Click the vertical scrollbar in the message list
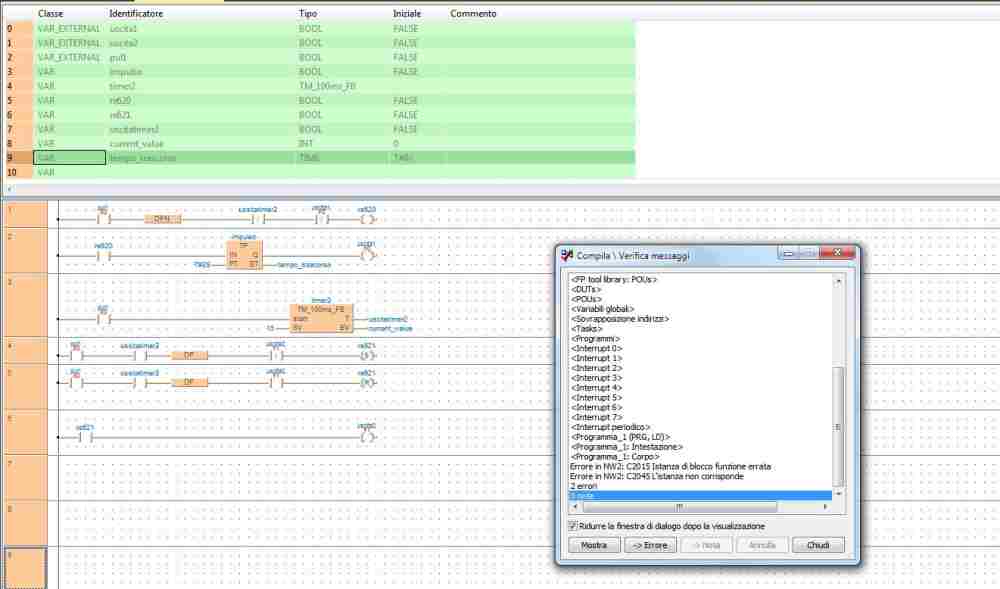The image size is (1000, 589). tap(838, 400)
